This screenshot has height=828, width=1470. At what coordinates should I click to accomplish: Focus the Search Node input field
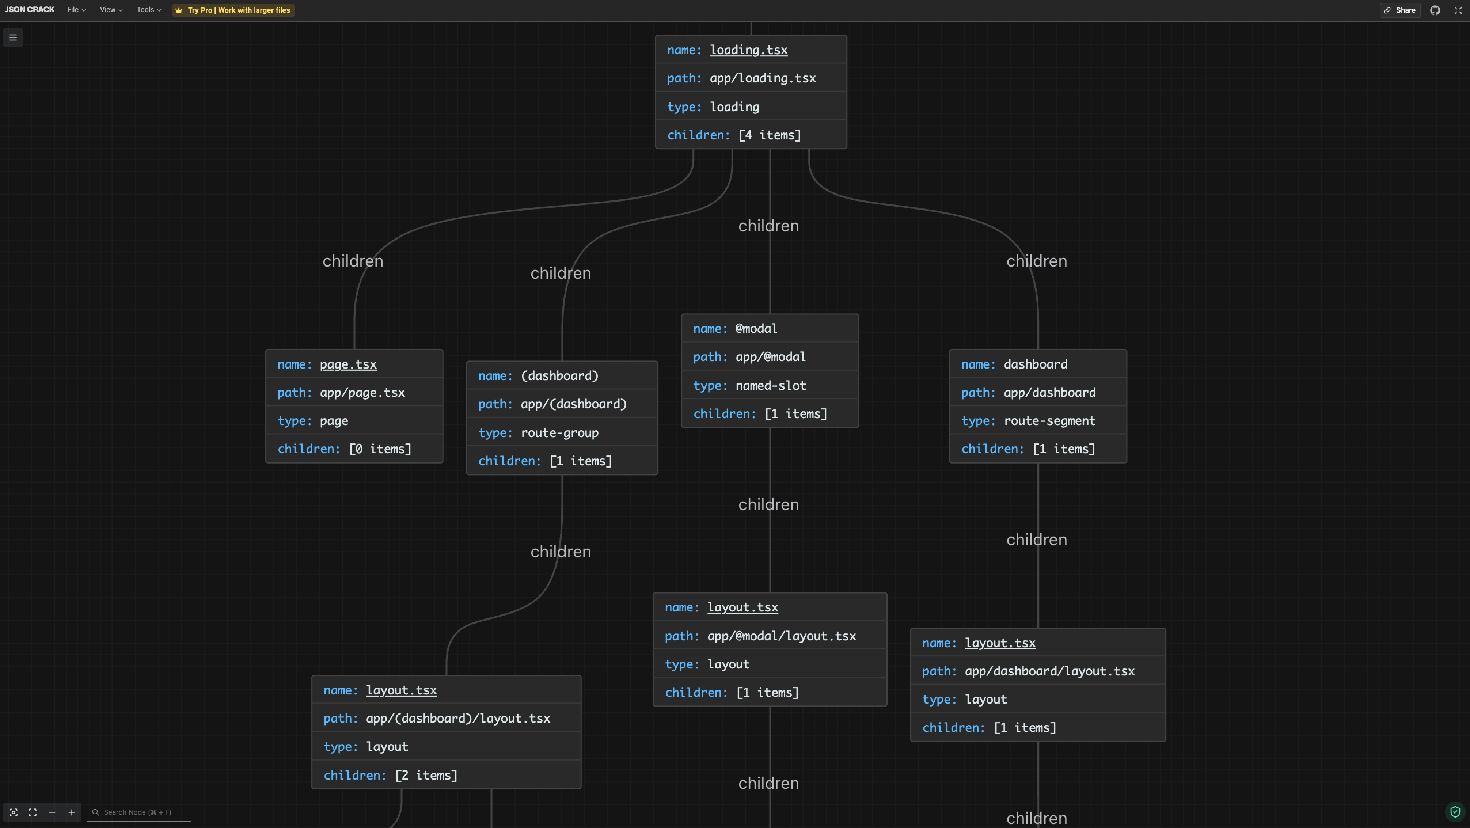coord(139,812)
